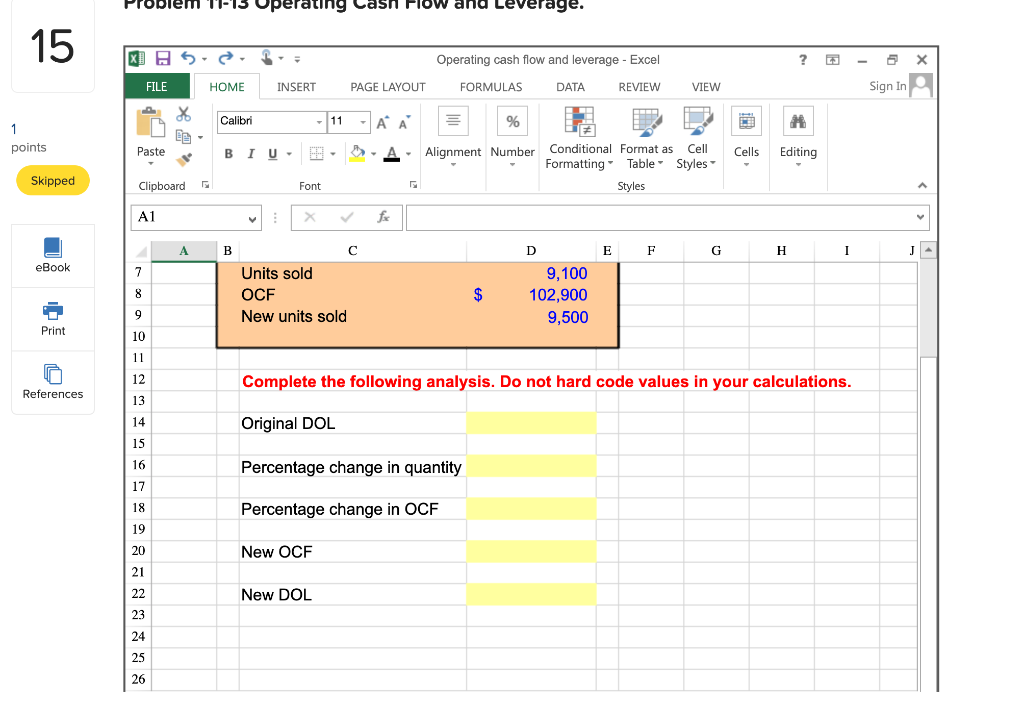Open the FILE menu
The width and height of the screenshot is (1024, 705).
[x=157, y=87]
